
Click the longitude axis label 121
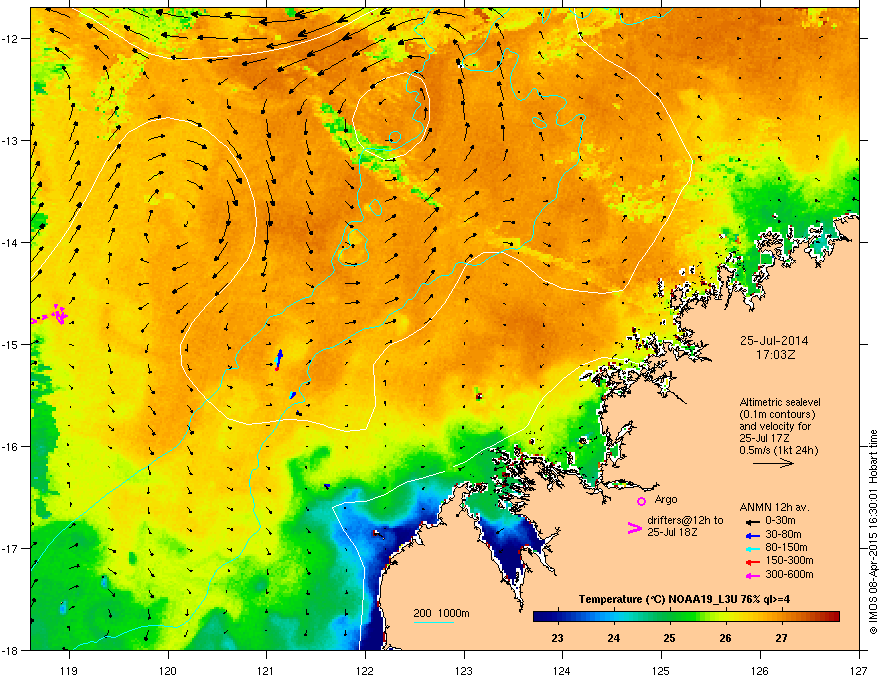tap(266, 670)
